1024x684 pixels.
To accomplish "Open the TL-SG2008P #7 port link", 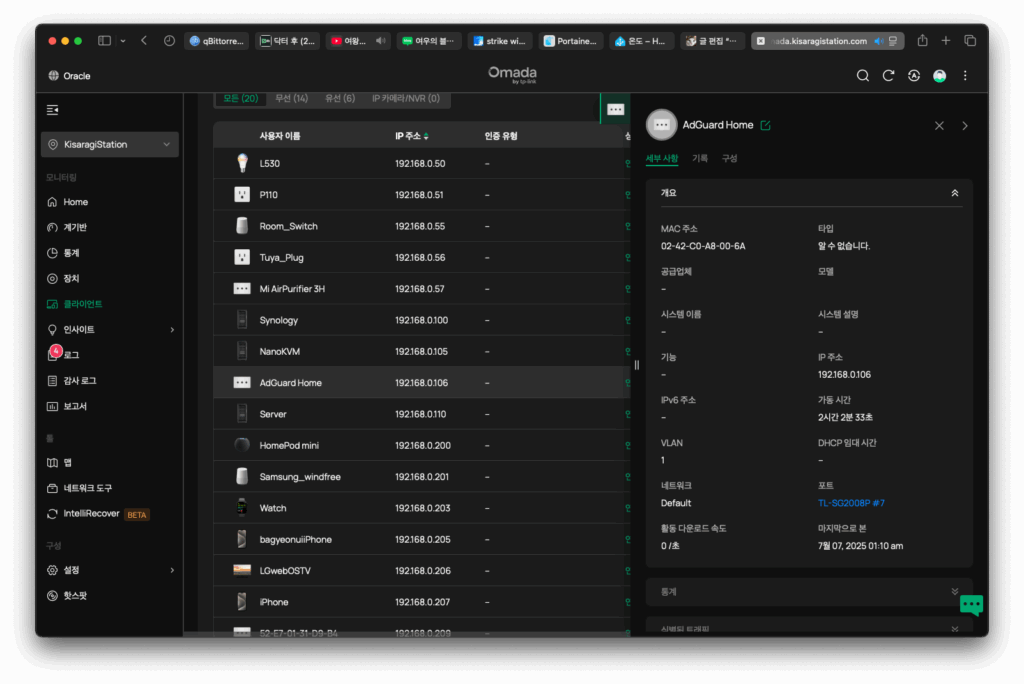I will click(851, 503).
